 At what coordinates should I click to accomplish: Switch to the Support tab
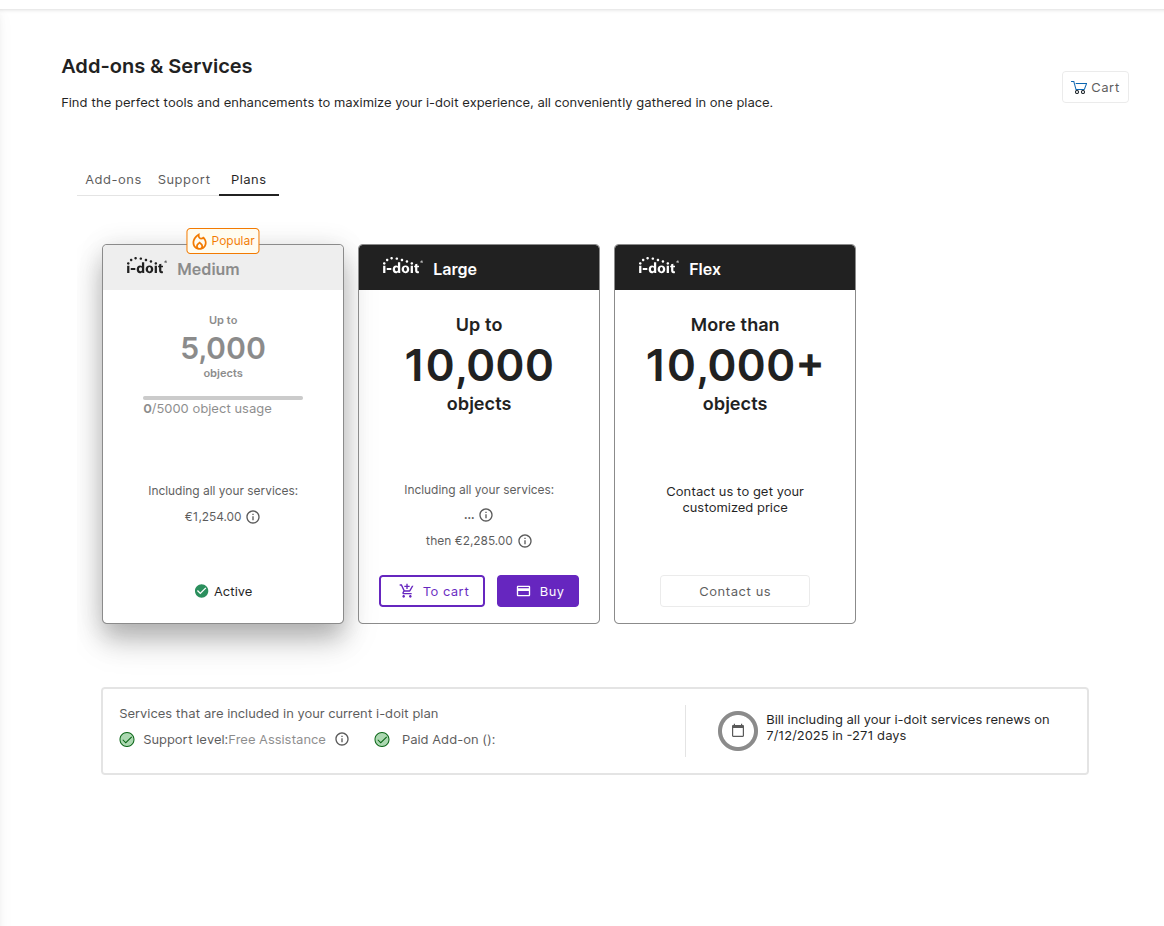[184, 180]
